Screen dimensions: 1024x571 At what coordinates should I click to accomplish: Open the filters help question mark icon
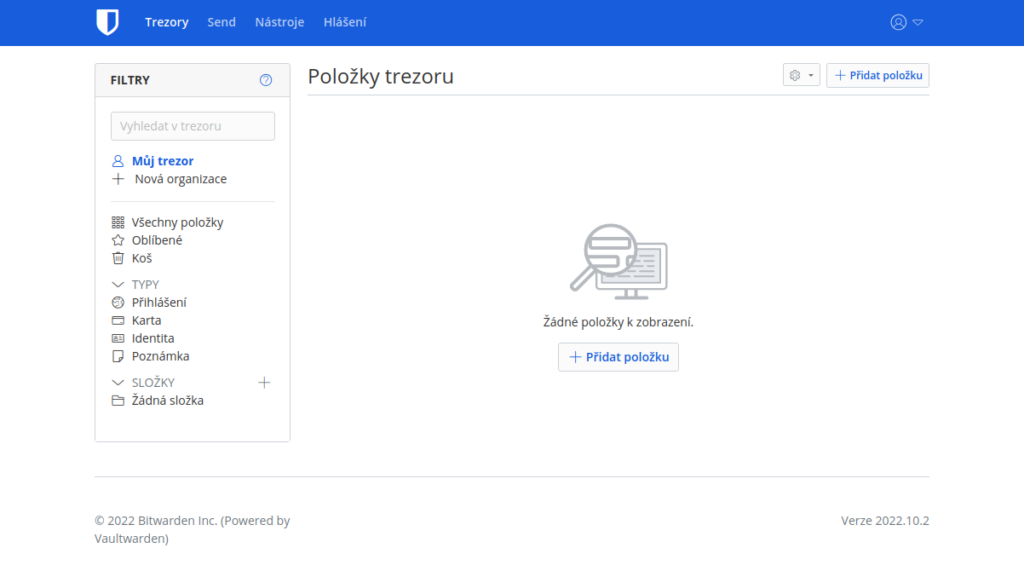click(x=265, y=80)
